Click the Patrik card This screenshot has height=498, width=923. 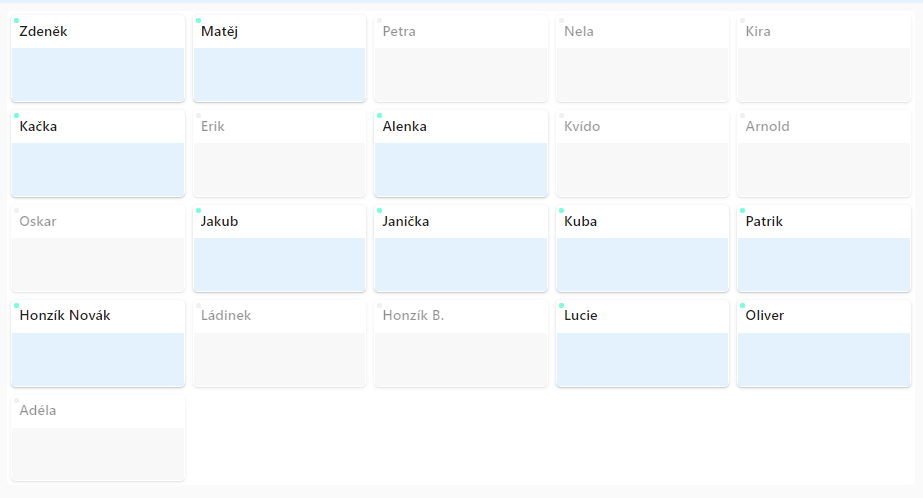point(824,249)
